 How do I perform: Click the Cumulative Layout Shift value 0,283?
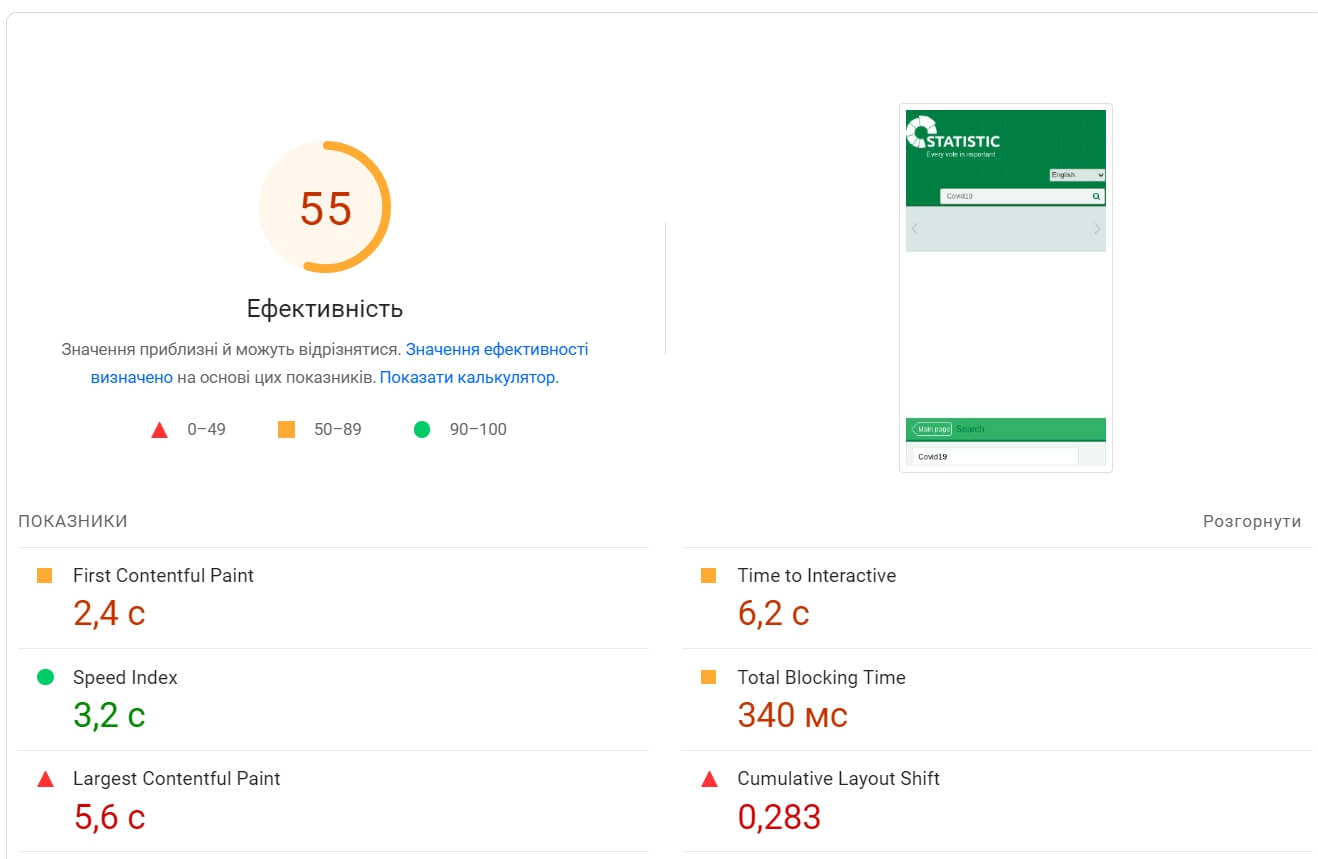tap(779, 817)
